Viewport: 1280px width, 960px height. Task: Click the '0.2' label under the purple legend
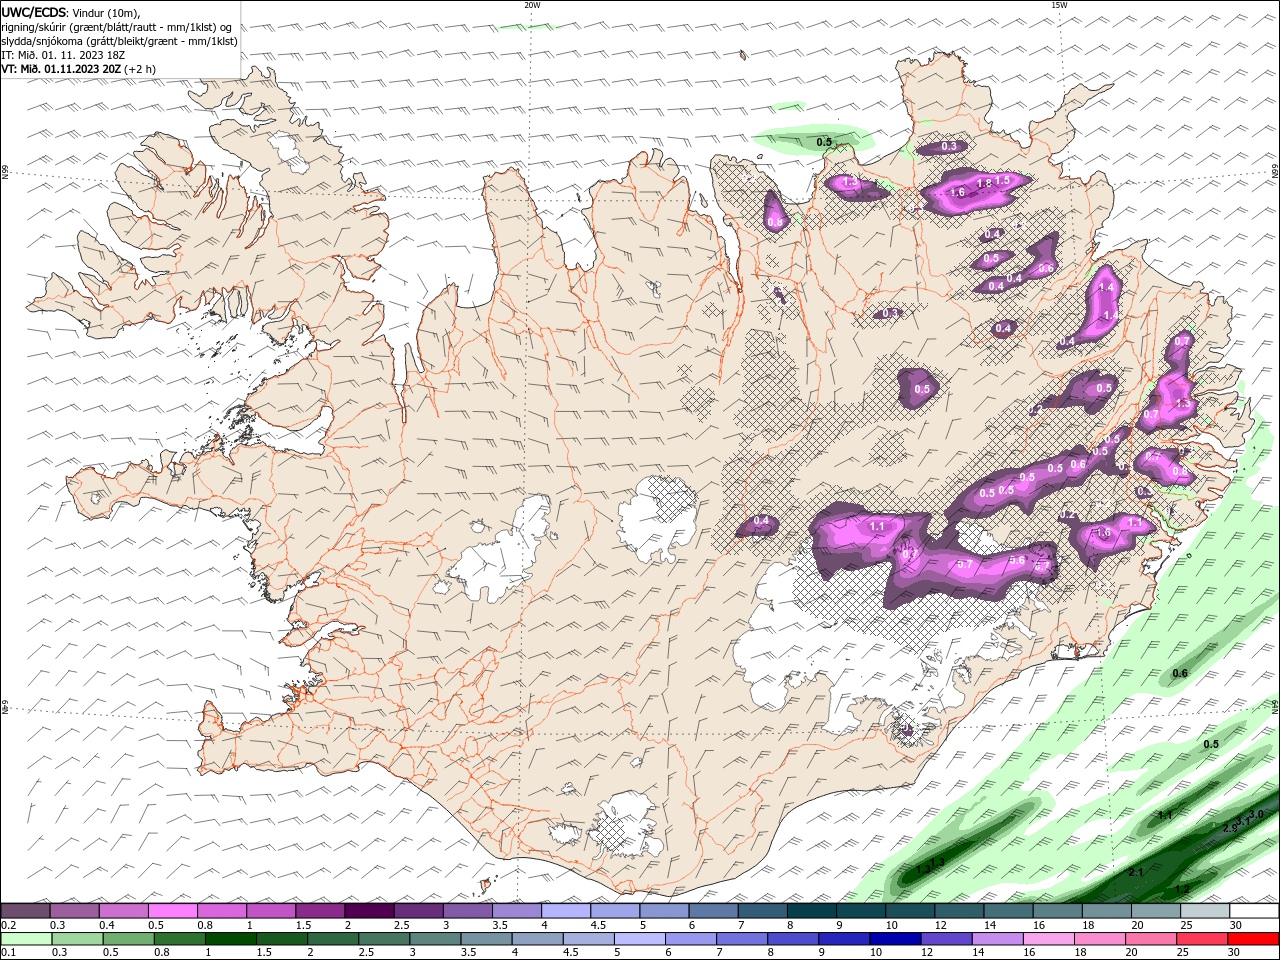[x=8, y=925]
